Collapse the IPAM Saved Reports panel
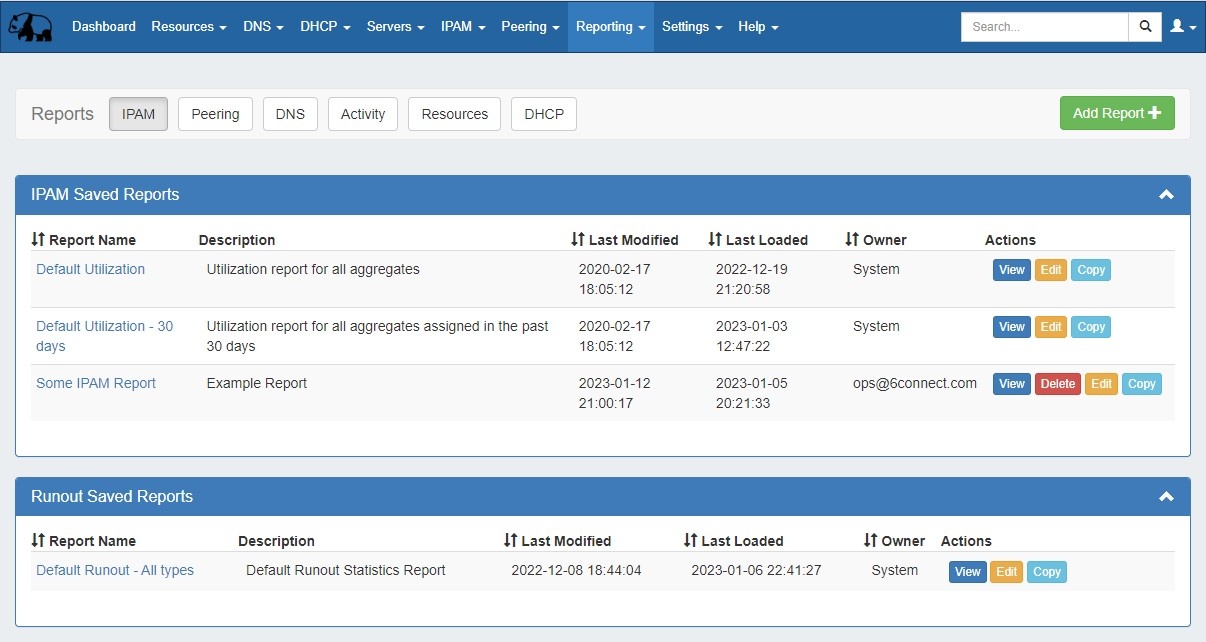 [x=1166, y=195]
